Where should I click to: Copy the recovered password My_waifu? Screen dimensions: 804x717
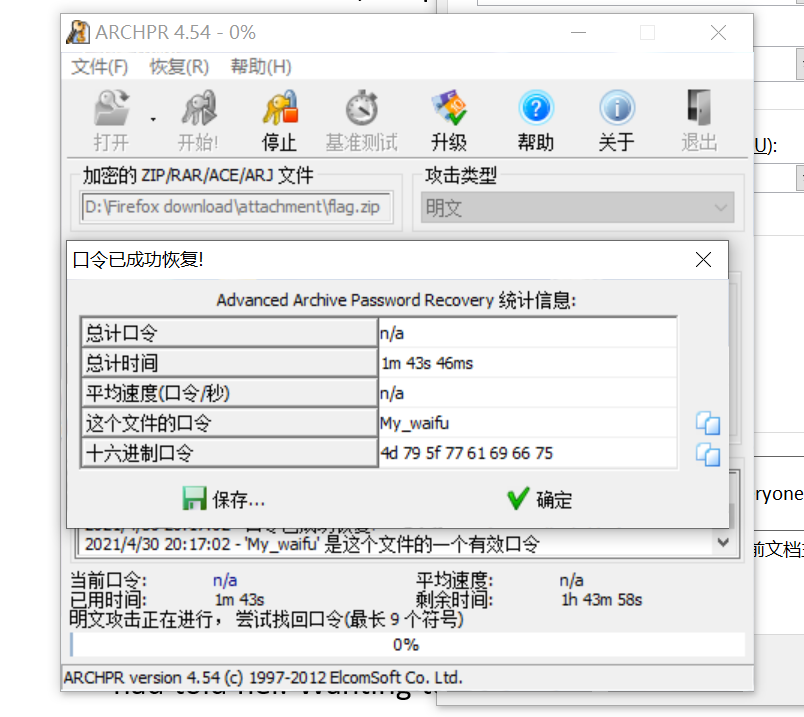click(708, 424)
